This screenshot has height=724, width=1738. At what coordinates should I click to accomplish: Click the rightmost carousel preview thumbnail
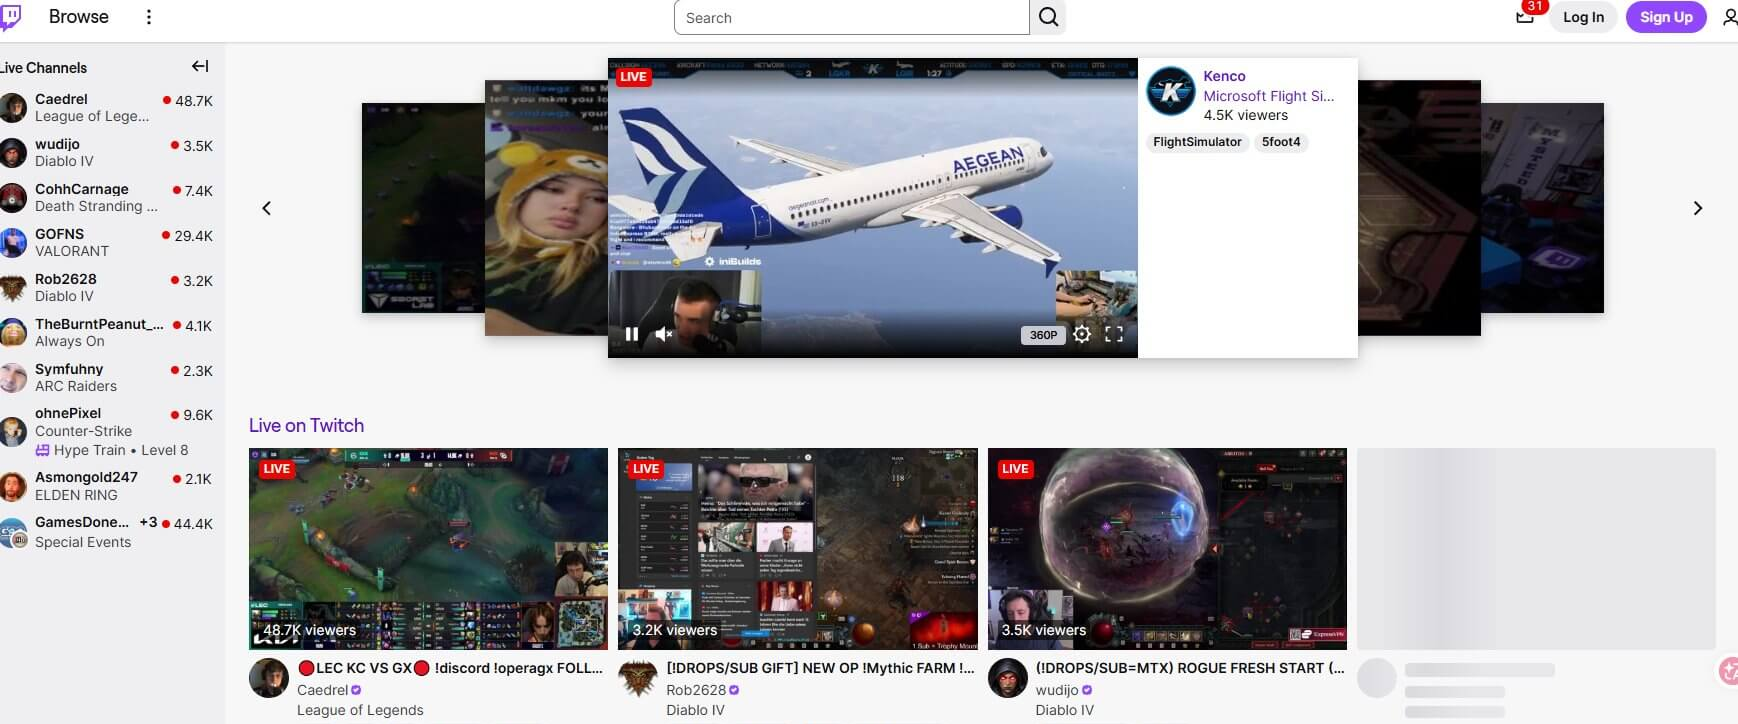point(1542,208)
